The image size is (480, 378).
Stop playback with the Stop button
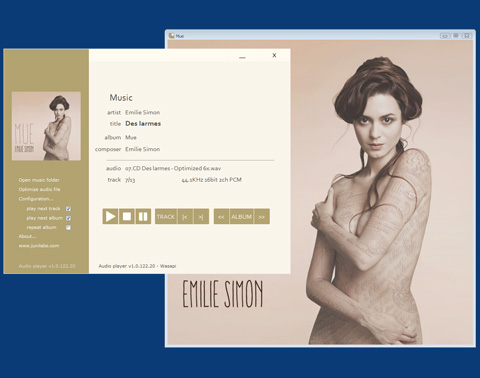pos(127,217)
